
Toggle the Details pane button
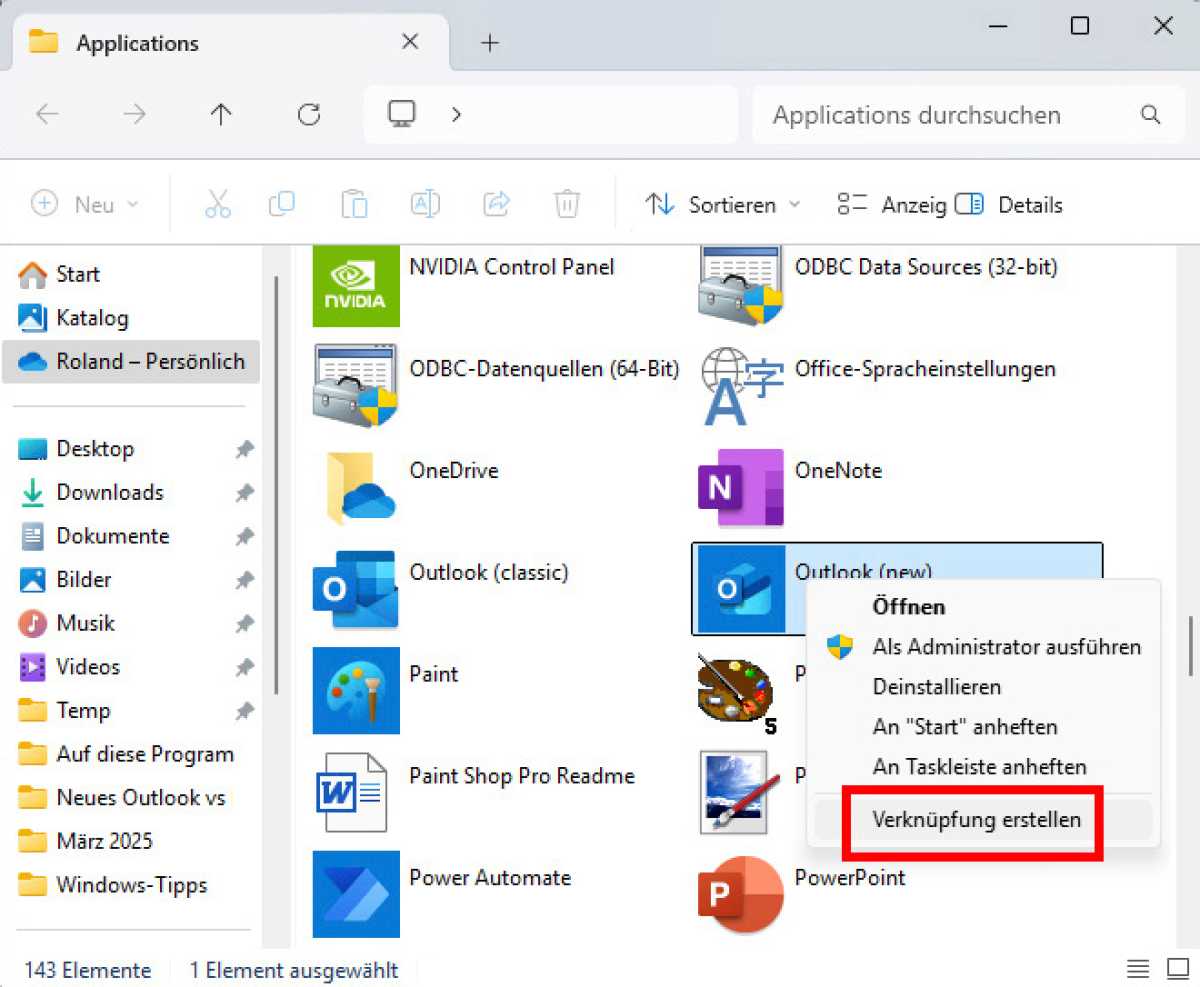(1009, 205)
